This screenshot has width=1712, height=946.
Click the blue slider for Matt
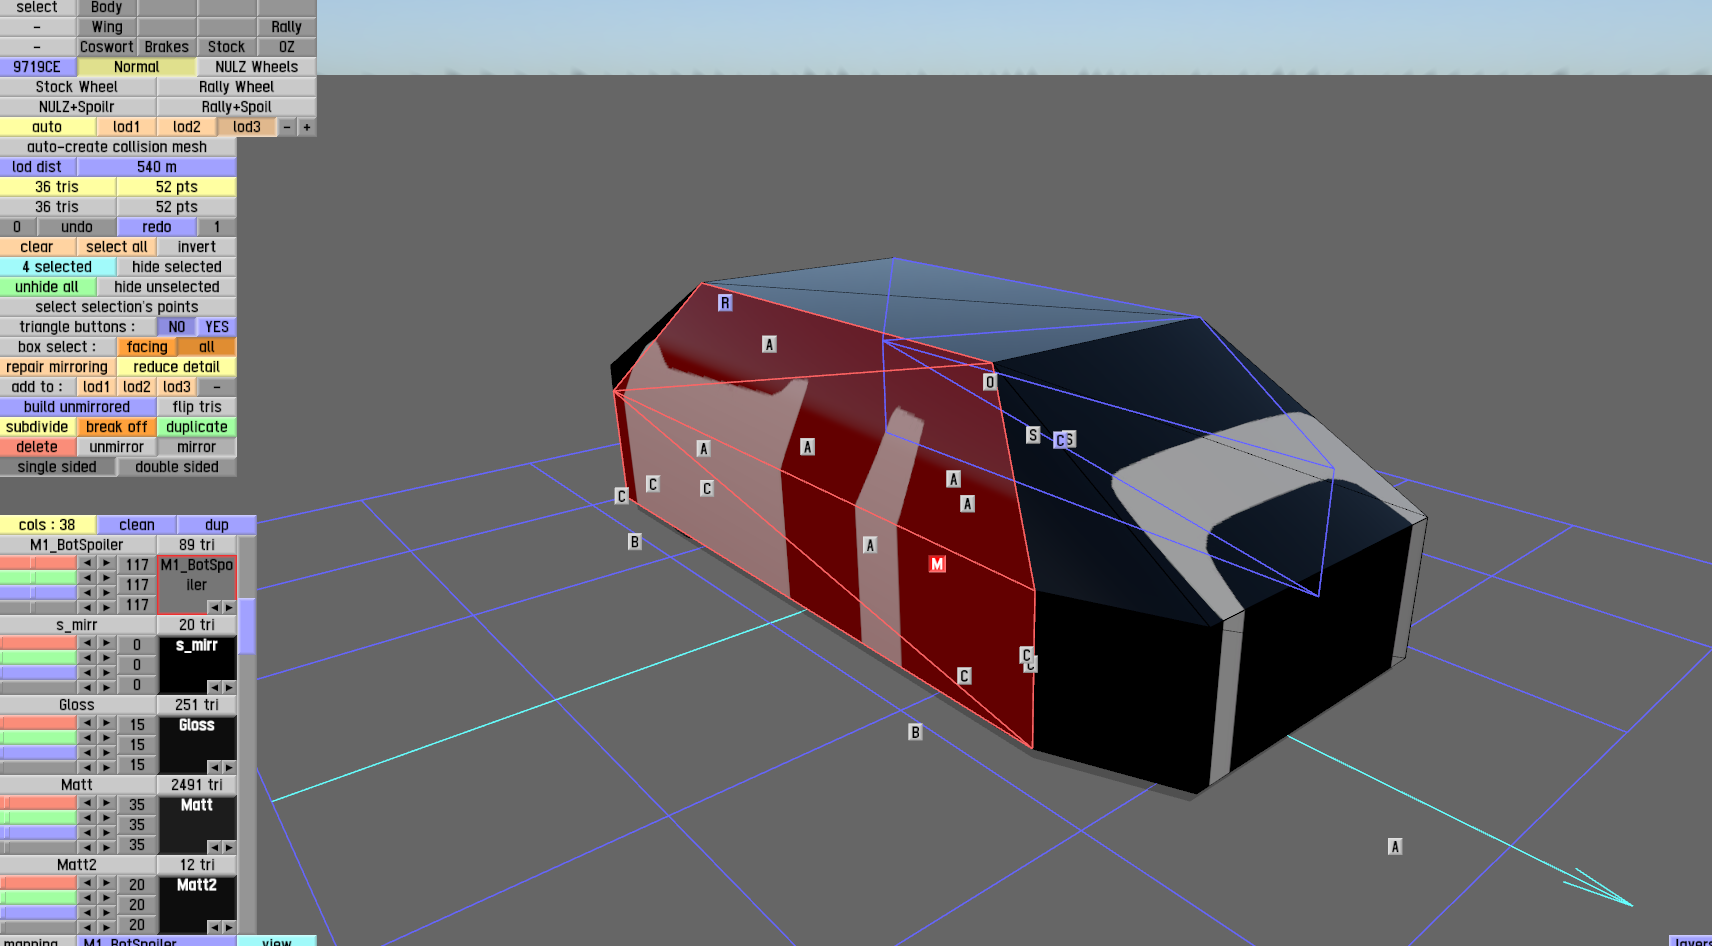point(38,833)
